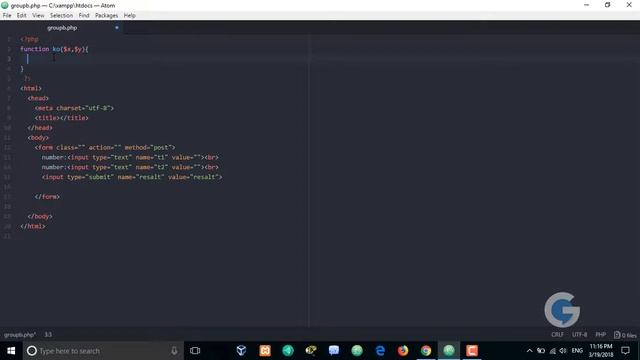Click line number 3 in gutter

[x=9, y=59]
